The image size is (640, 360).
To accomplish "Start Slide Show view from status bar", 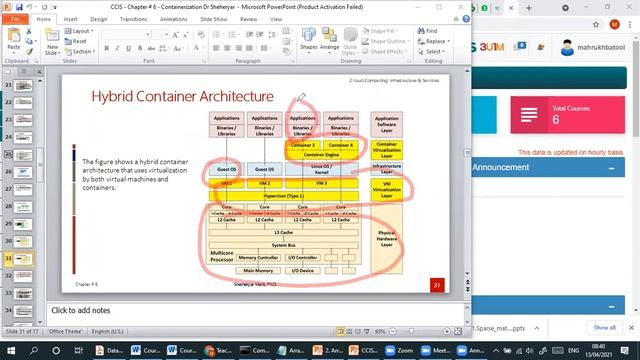I will point(367,331).
